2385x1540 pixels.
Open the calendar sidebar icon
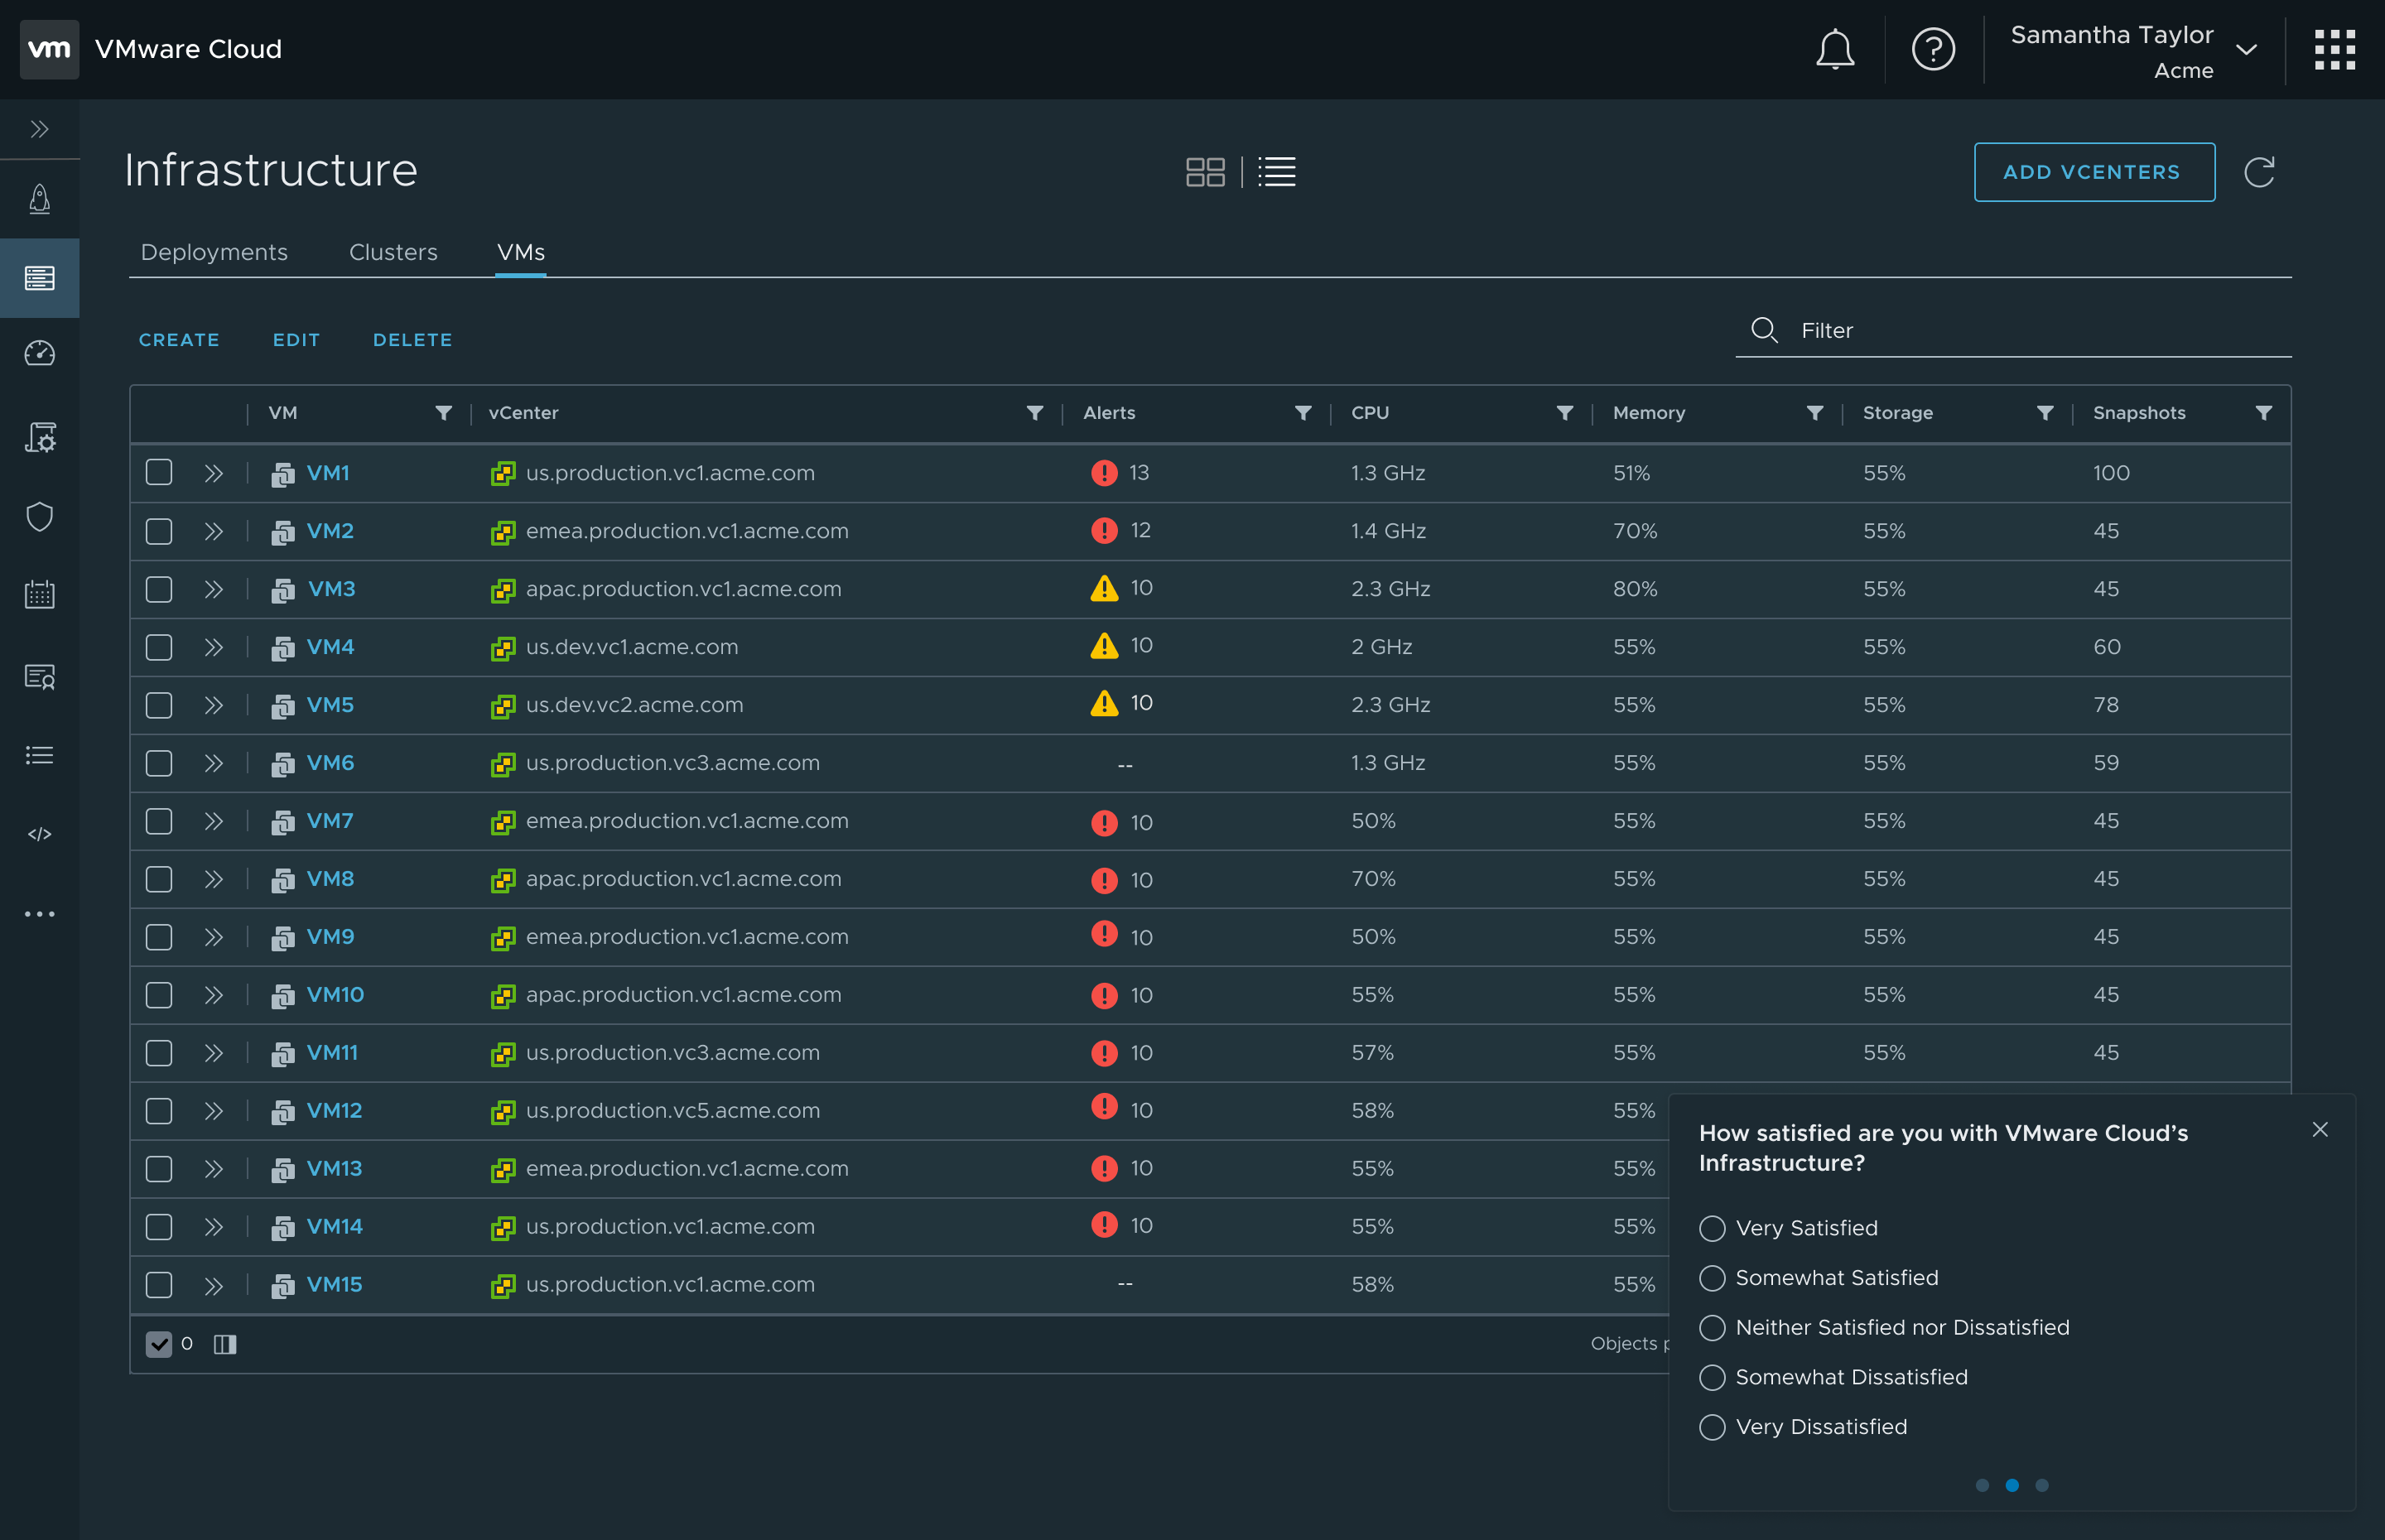coord(39,594)
